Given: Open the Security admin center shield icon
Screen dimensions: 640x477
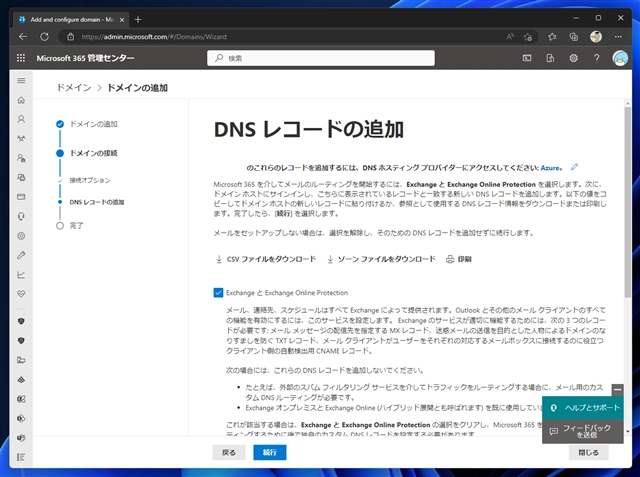Looking at the screenshot, I should pos(21,321).
